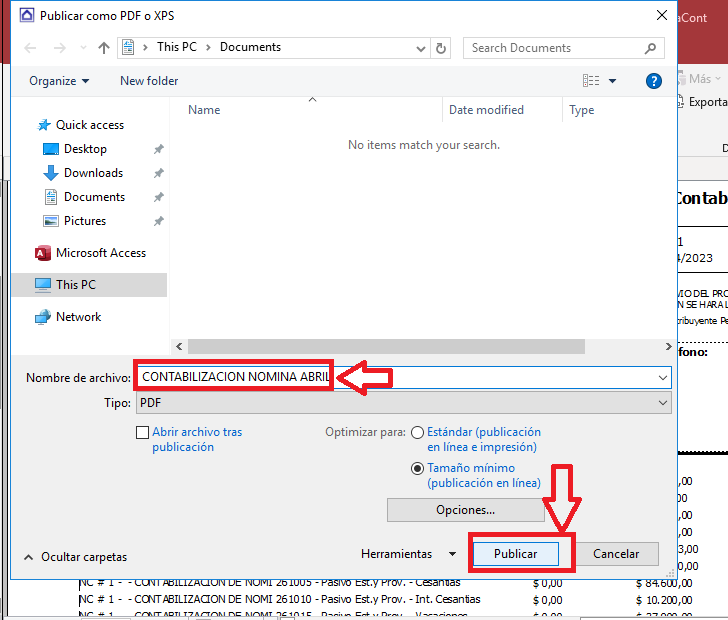Refresh the Documents folder view
728x620 pixels.
coord(441,48)
